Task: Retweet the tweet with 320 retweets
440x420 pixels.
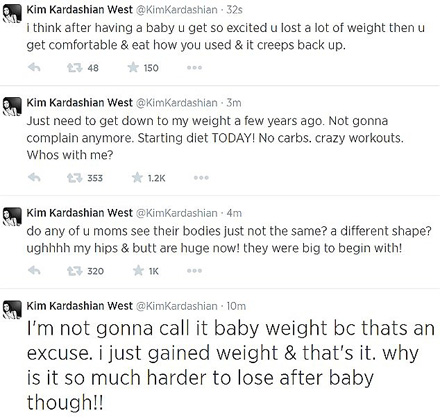Action: (x=75, y=271)
